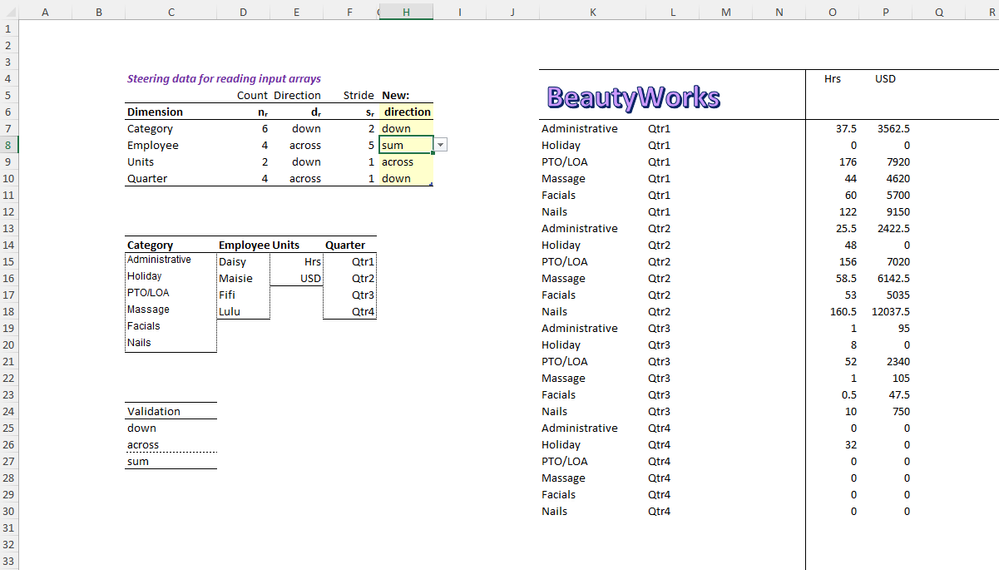Select cell H8 containing sum
This screenshot has height=570, width=999.
click(406, 145)
